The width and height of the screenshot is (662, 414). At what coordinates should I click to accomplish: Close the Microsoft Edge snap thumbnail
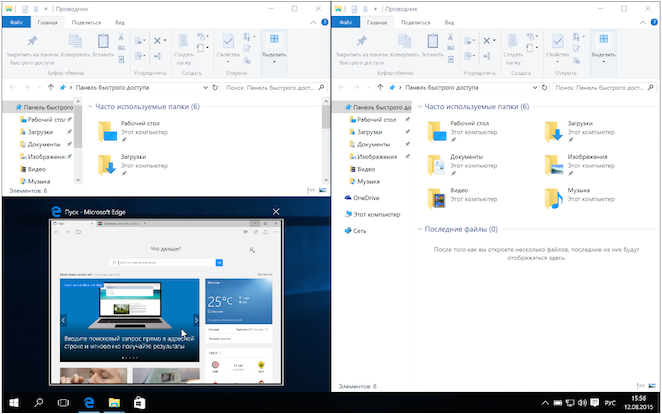[276, 211]
